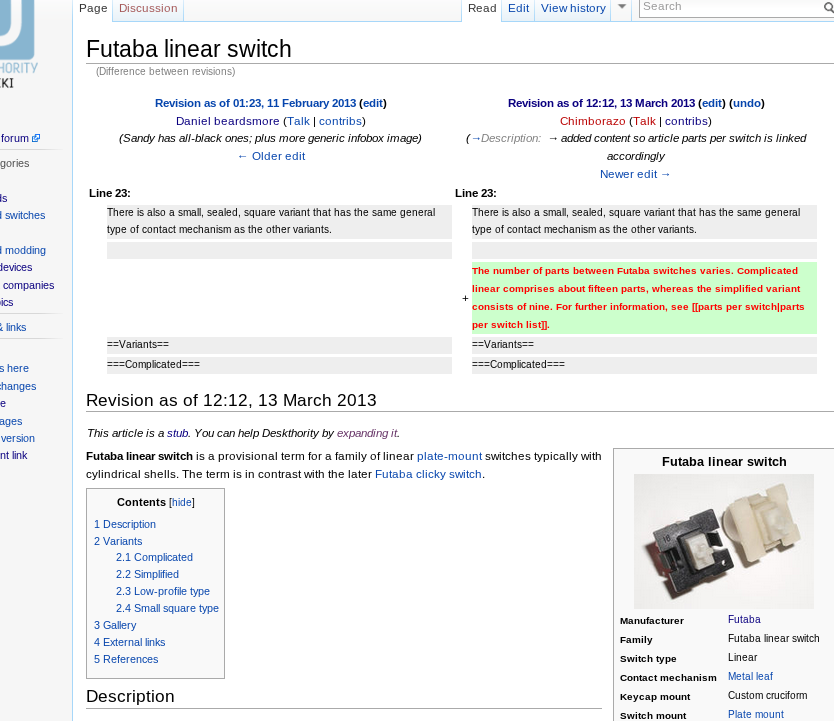Switch to the Discussion tab

[x=148, y=8]
